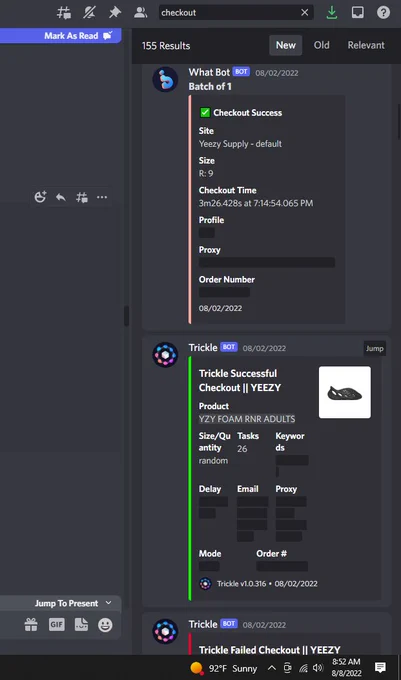This screenshot has width=401, height=680.
Task: Open the emoji picker smiley
Action: [x=105, y=625]
